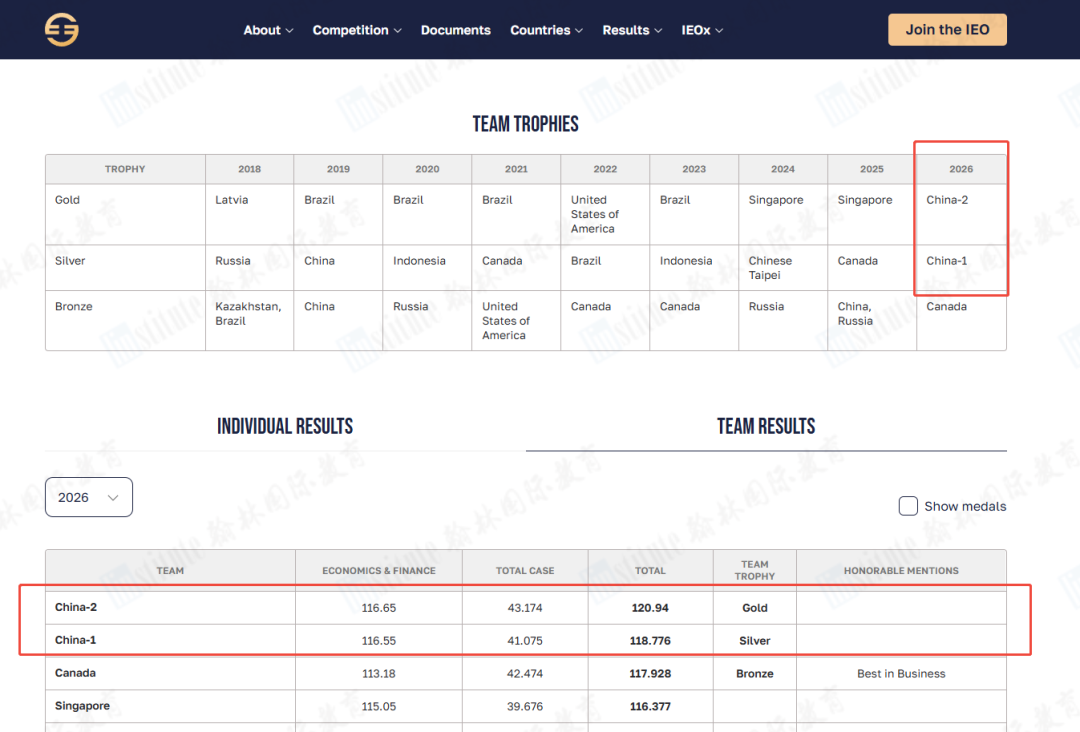This screenshot has width=1080, height=732.
Task: Click the Economics & Finance column header
Action: click(379, 570)
